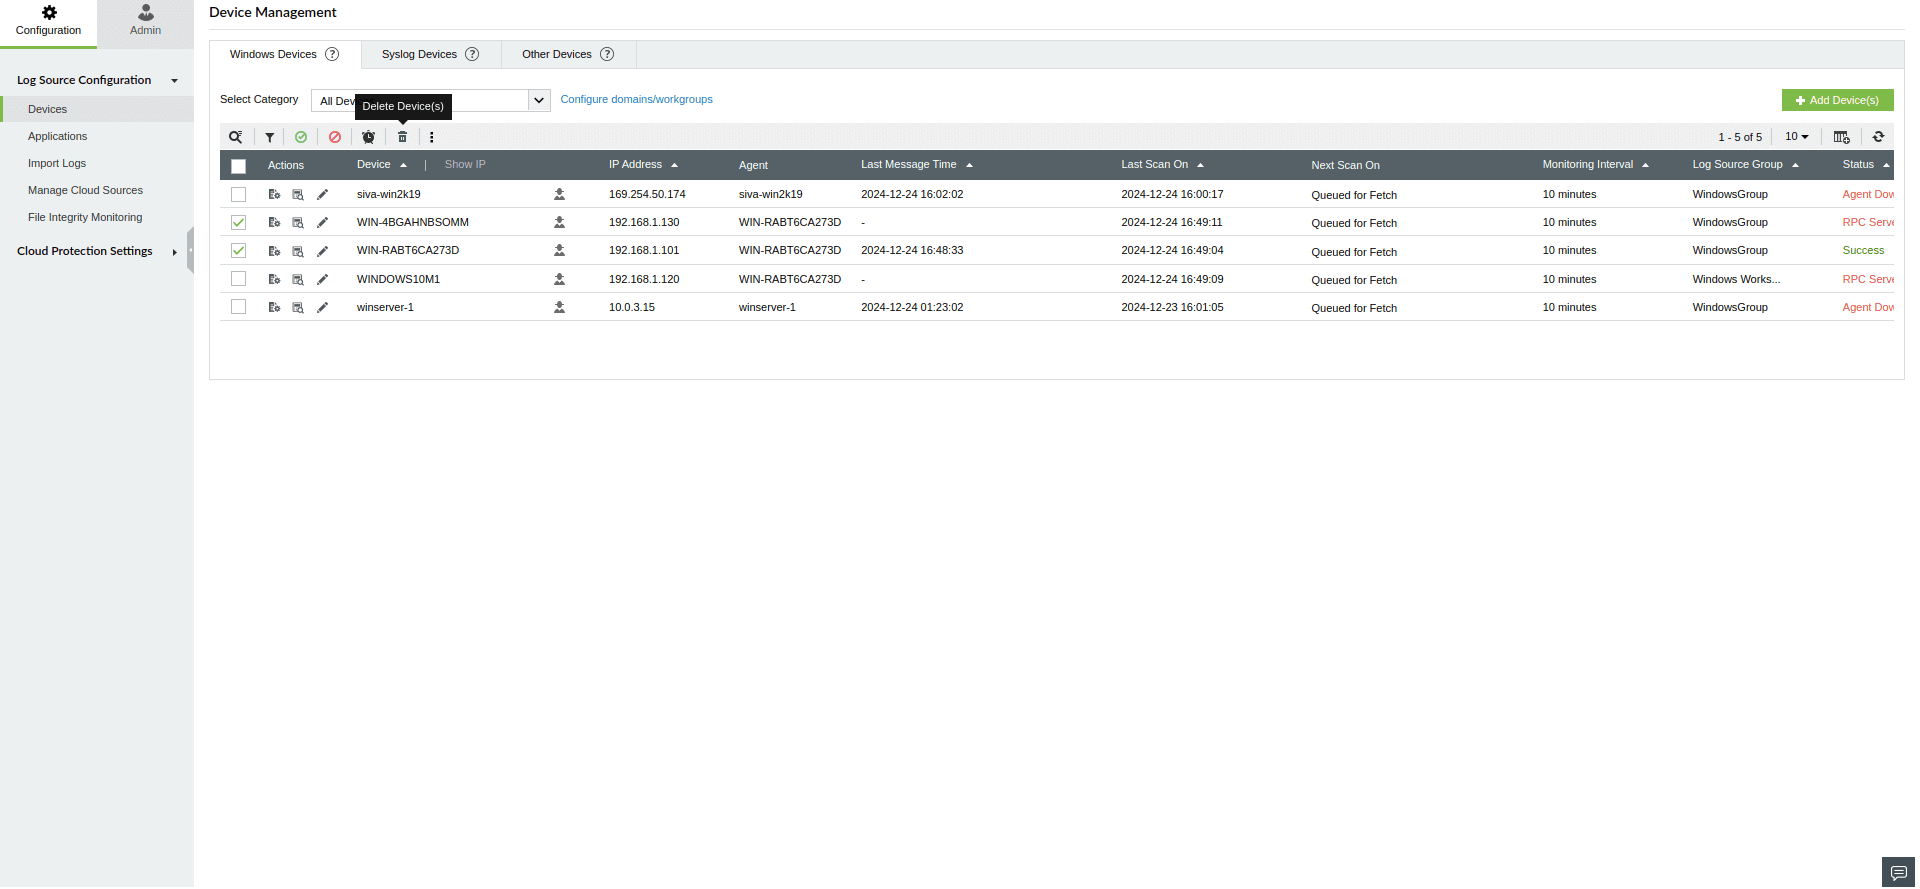
Task: Click the agent icon in the winserver-1 row
Action: pos(559,307)
